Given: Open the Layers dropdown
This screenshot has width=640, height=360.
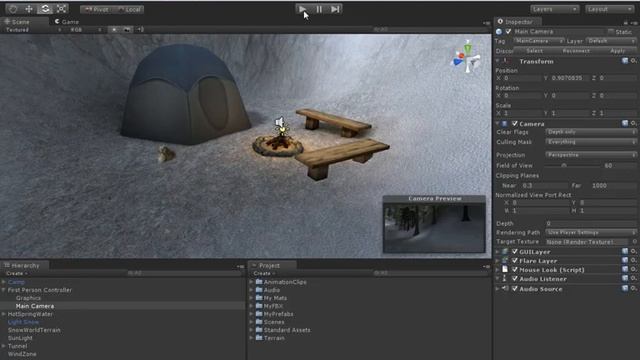Looking at the screenshot, I should click(x=554, y=9).
